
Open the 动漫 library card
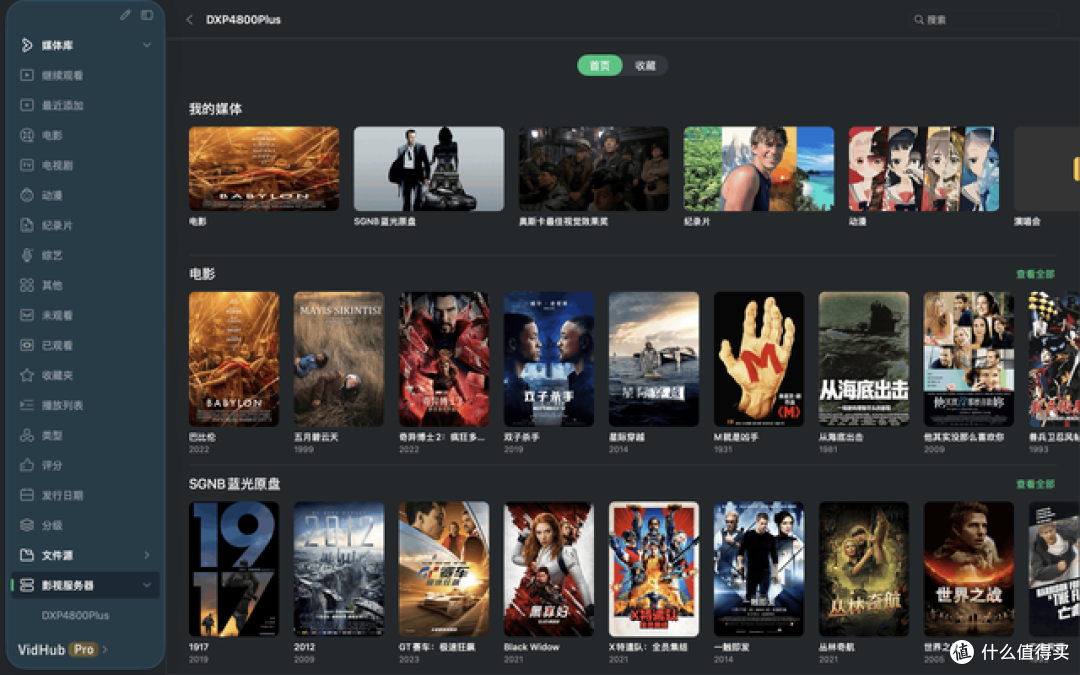[x=924, y=169]
